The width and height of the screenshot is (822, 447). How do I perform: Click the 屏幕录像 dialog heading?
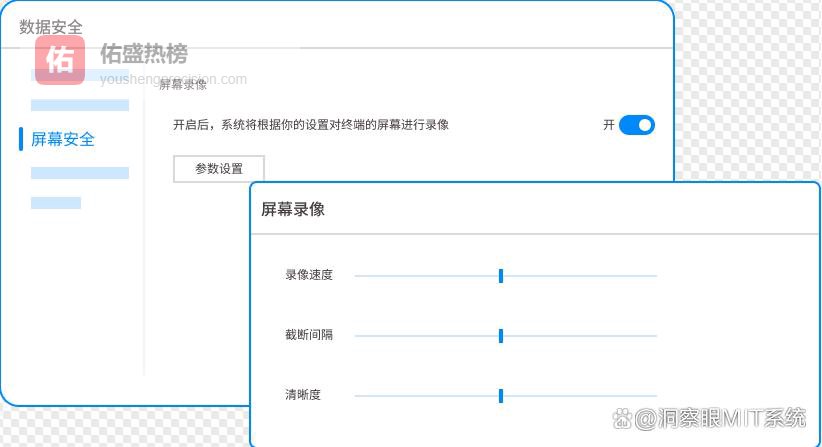(293, 210)
